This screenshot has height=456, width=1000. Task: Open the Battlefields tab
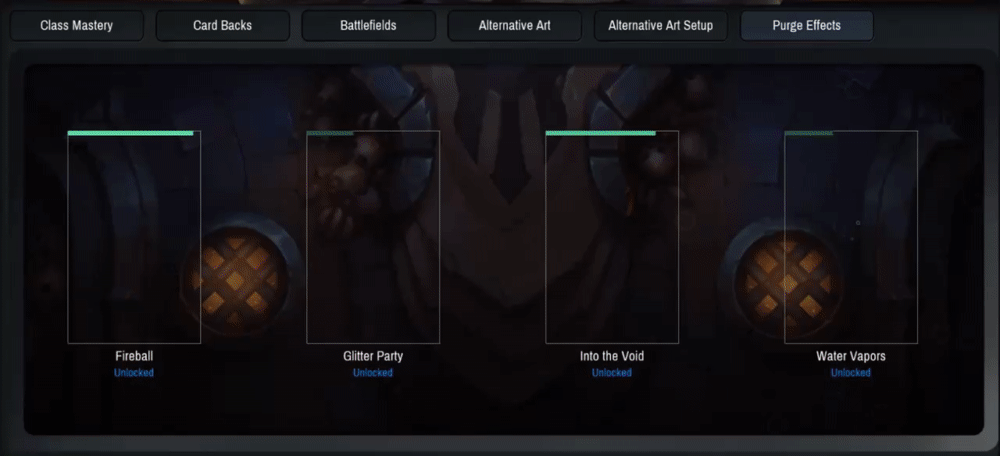pos(369,26)
